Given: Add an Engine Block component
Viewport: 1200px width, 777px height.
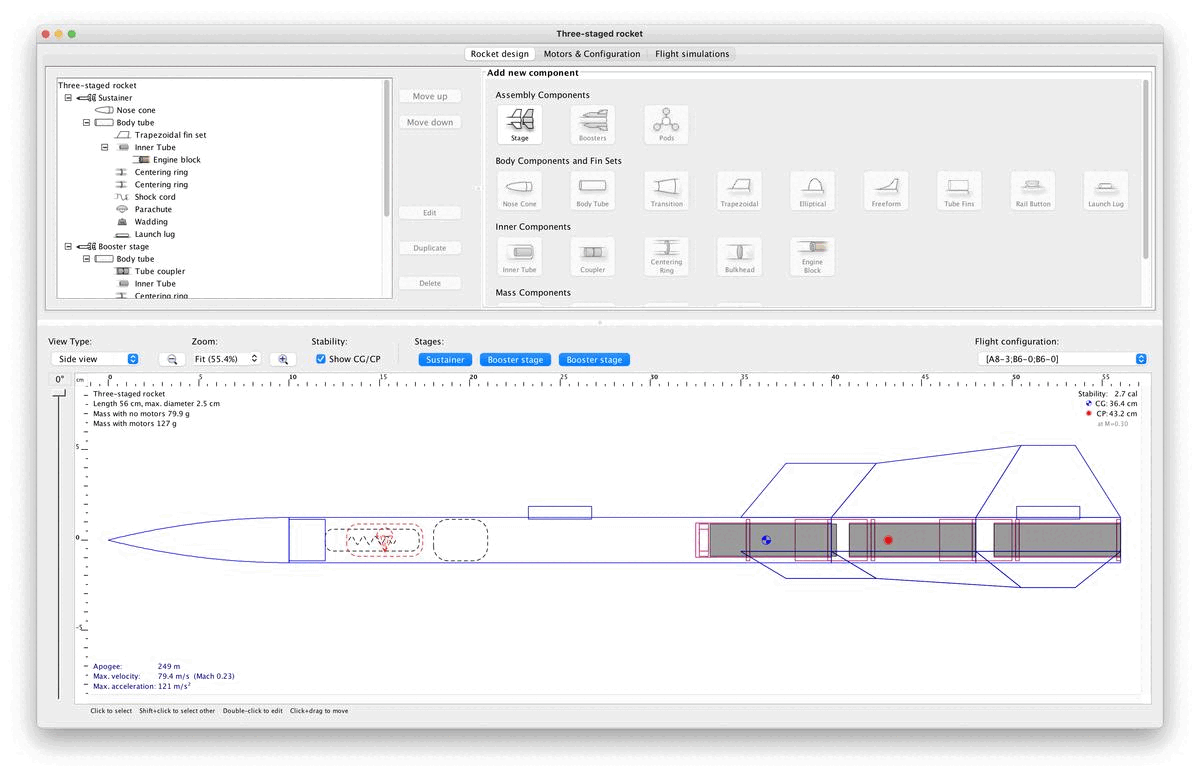Looking at the screenshot, I should click(812, 256).
